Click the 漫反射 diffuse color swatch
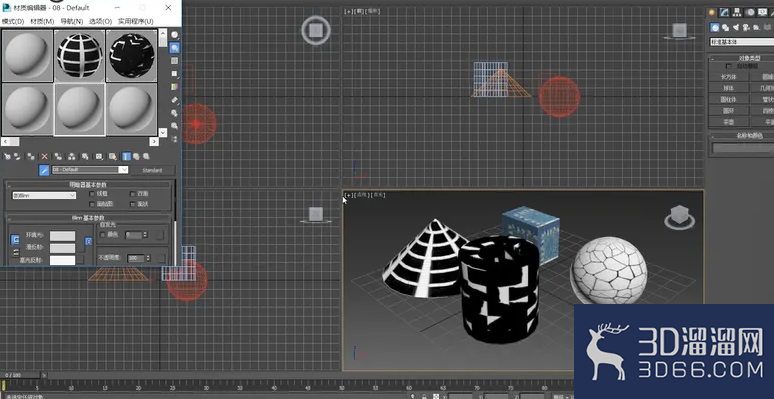This screenshot has height=399, width=774. point(62,248)
